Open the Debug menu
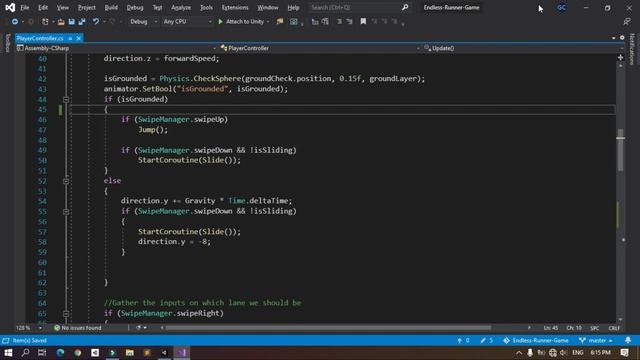The height and width of the screenshot is (360, 640). [135, 7]
